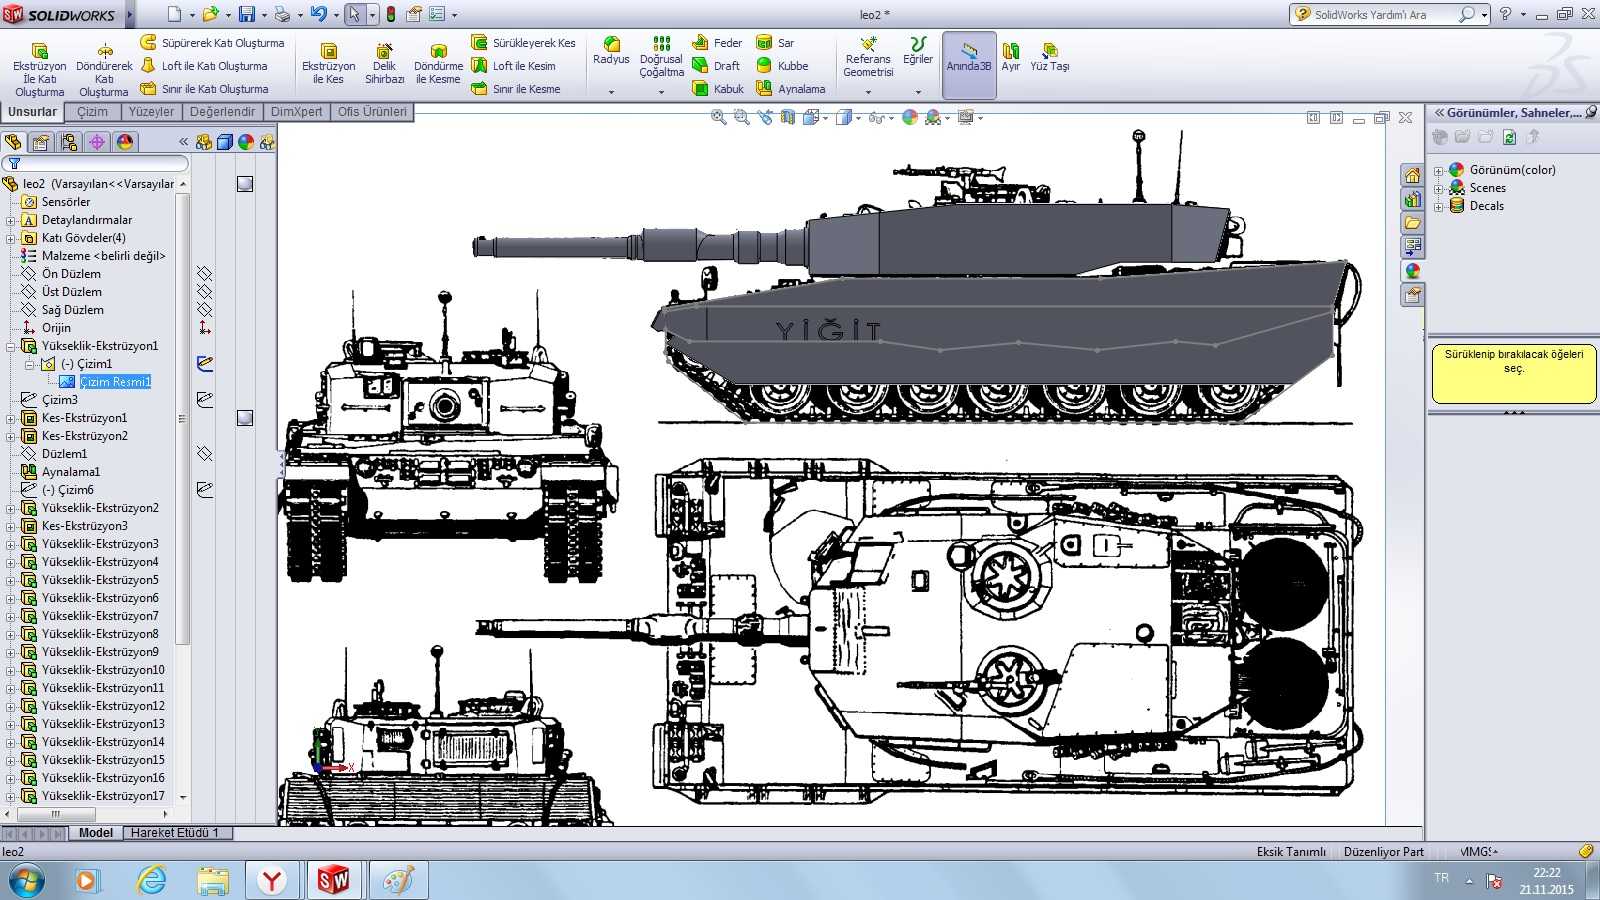Image resolution: width=1600 pixels, height=900 pixels.
Task: Click the Ayır split tool
Action: (x=1011, y=57)
